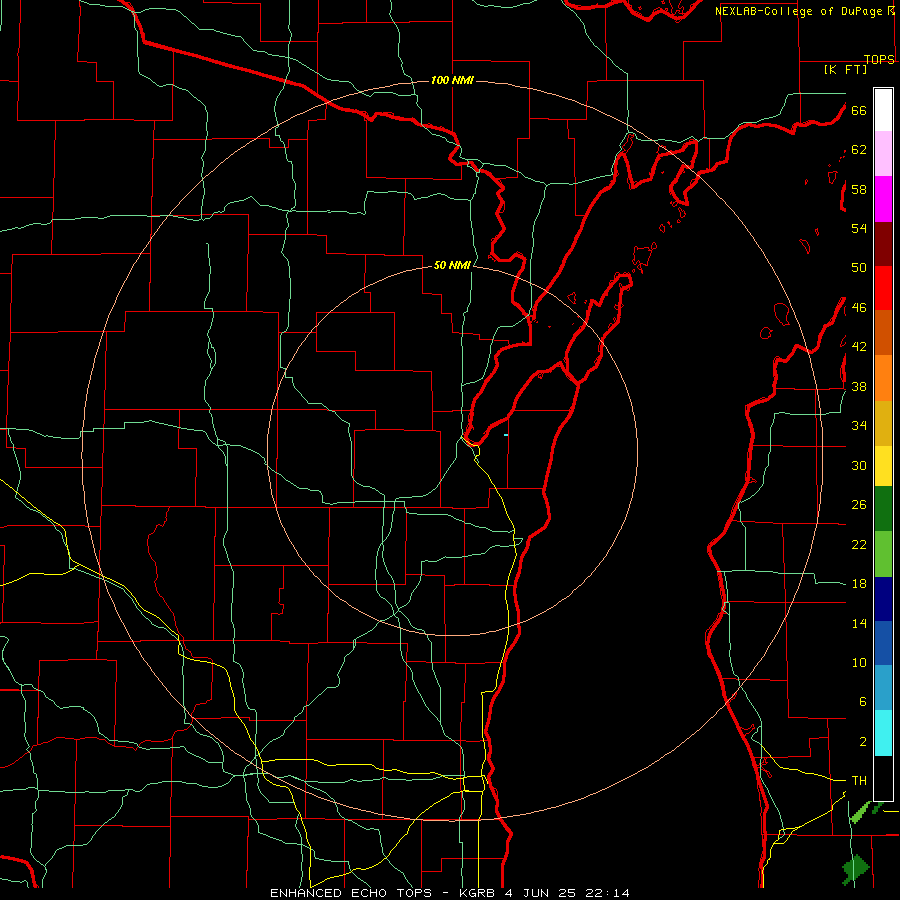Click the legend "TH" threshold label
The image size is (900, 900).
[859, 781]
